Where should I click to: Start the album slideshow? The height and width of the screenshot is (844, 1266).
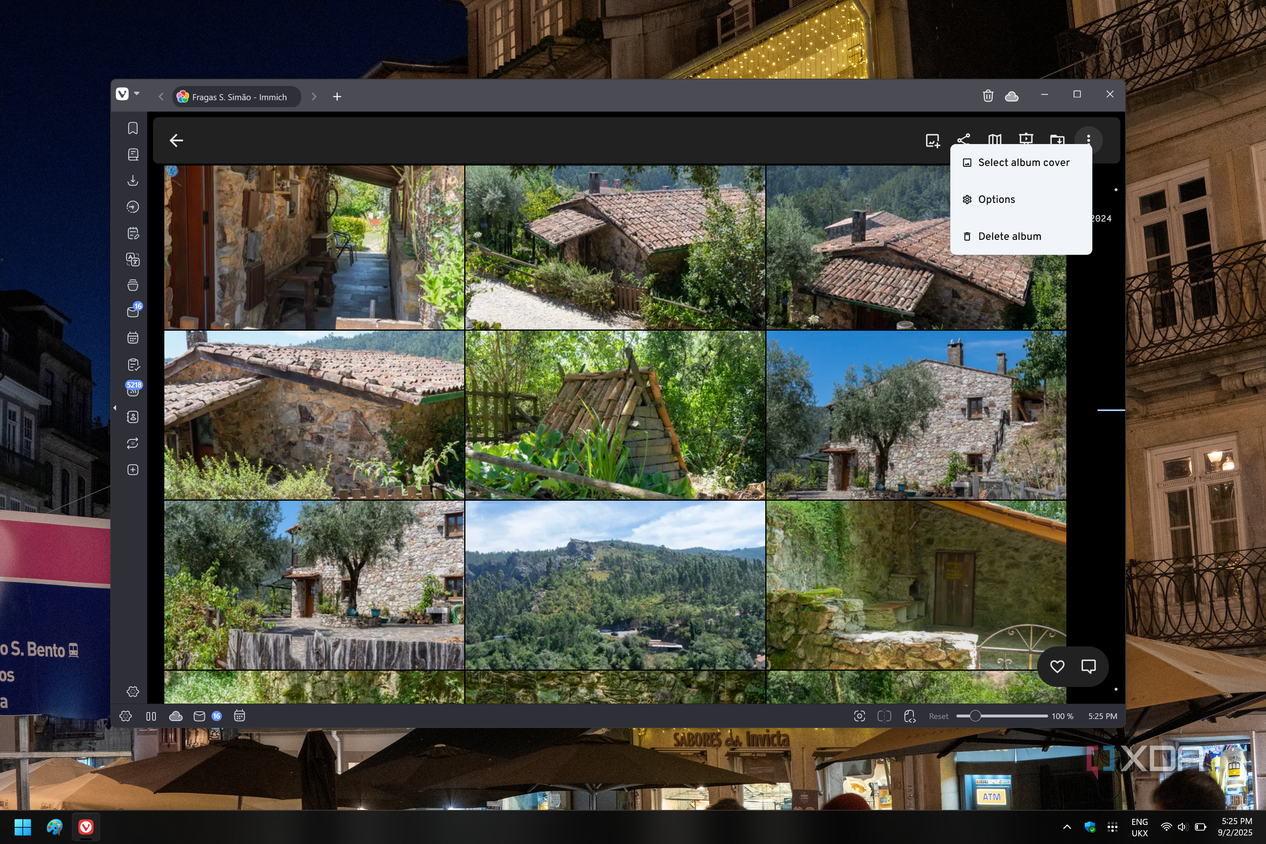tap(1026, 141)
